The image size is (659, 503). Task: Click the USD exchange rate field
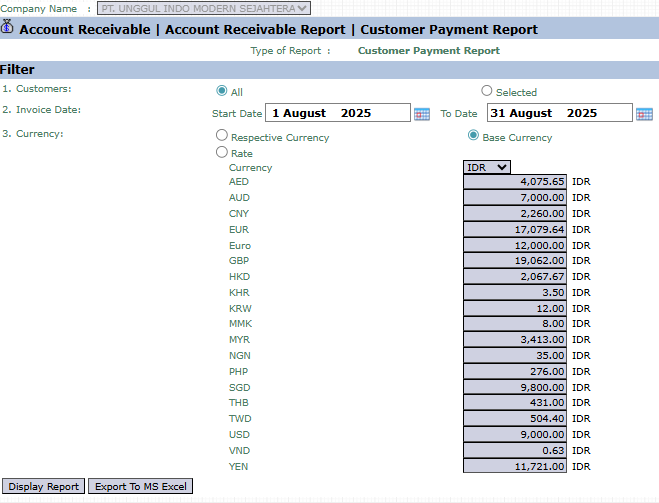515,435
